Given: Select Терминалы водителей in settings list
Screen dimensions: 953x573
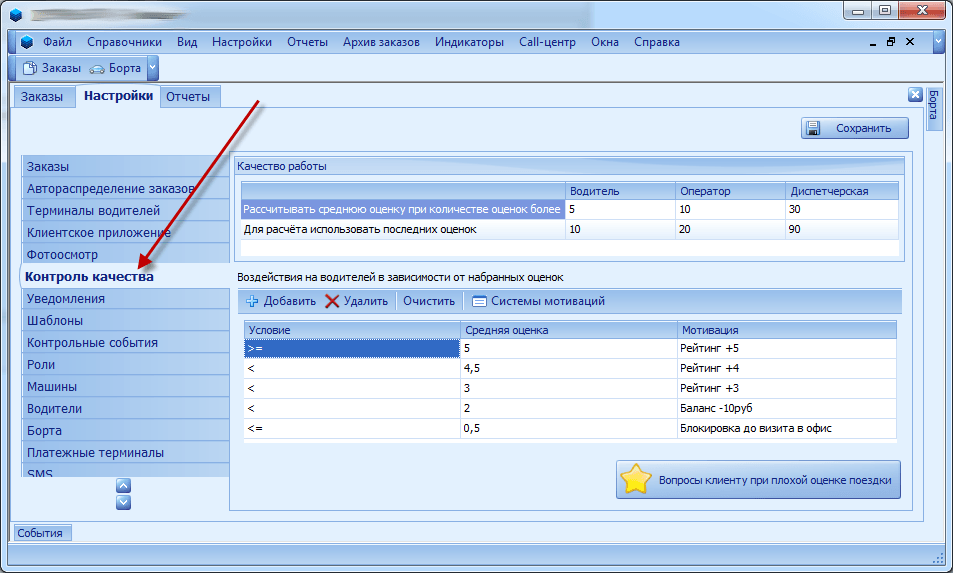Looking at the screenshot, I should [126, 210].
